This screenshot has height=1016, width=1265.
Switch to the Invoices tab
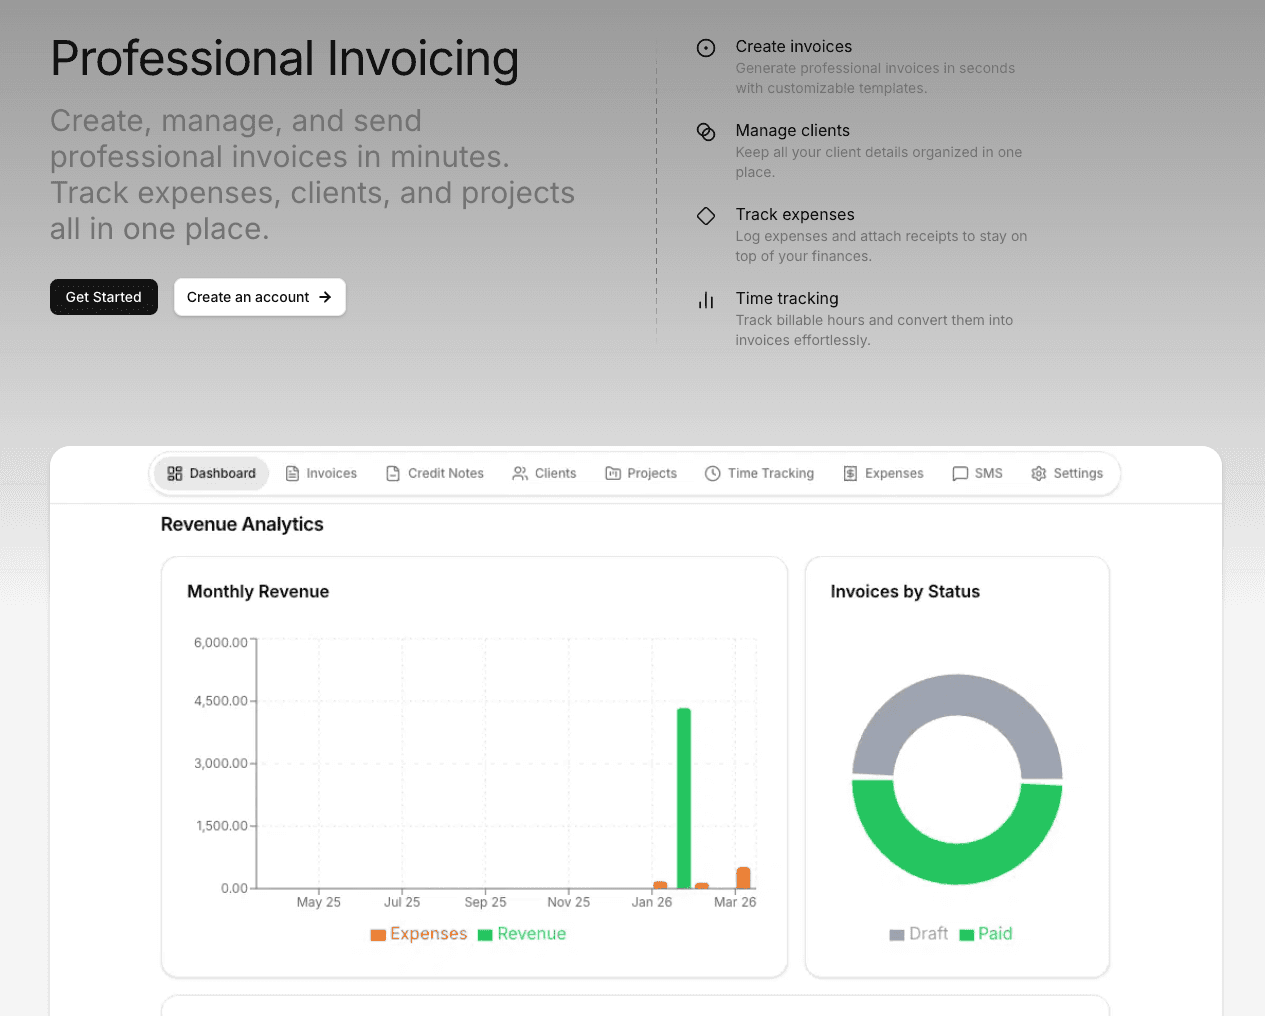(x=321, y=473)
